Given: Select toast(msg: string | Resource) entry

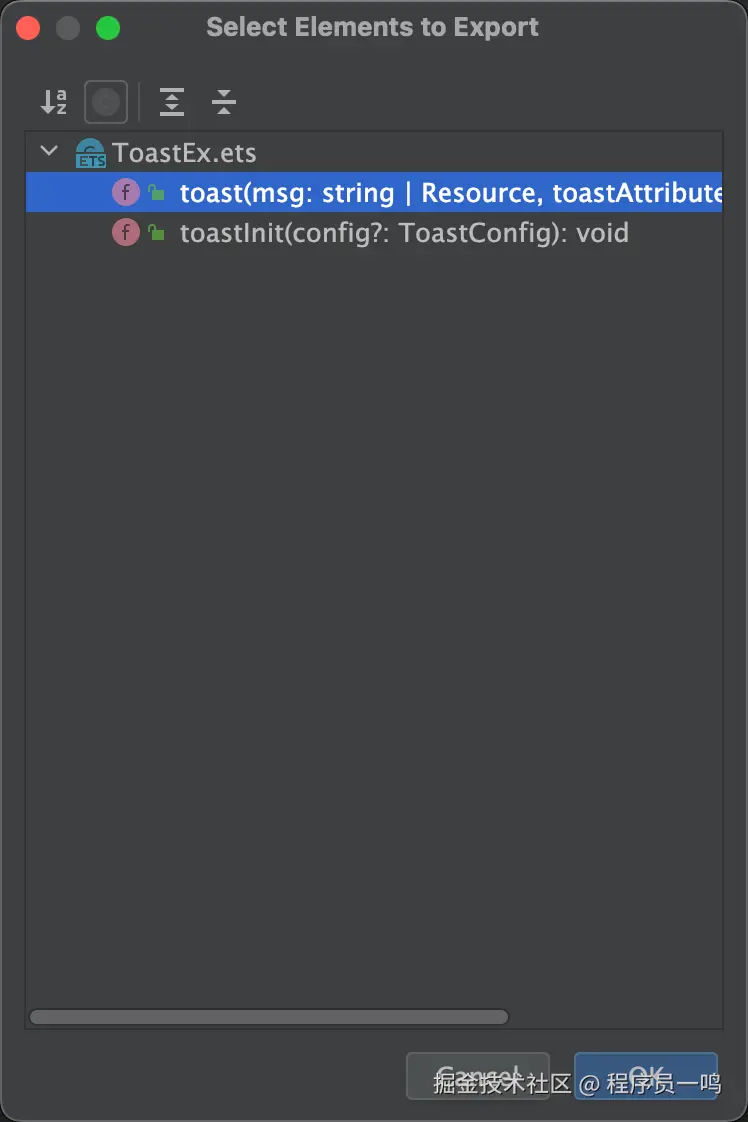Looking at the screenshot, I should point(374,192).
